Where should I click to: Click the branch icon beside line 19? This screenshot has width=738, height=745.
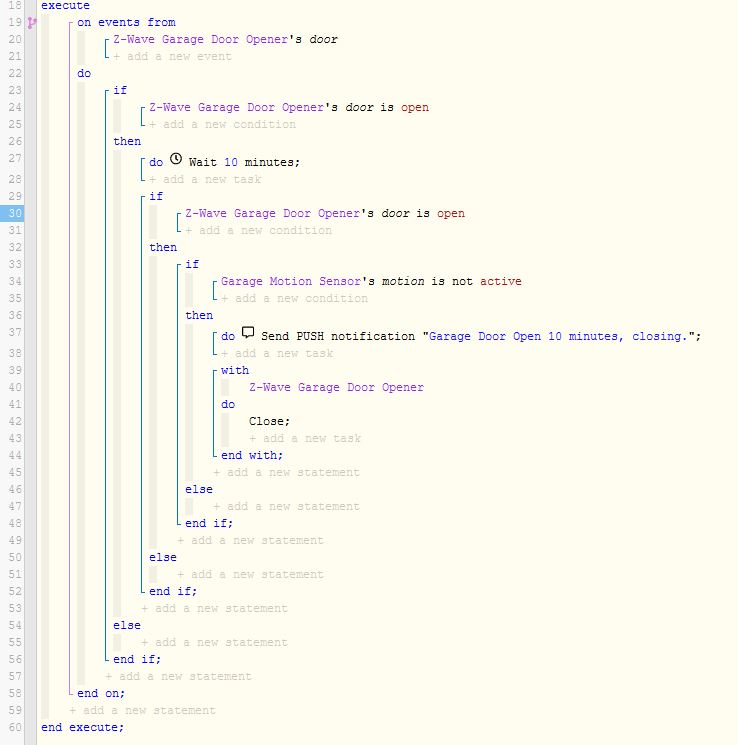pos(31,23)
